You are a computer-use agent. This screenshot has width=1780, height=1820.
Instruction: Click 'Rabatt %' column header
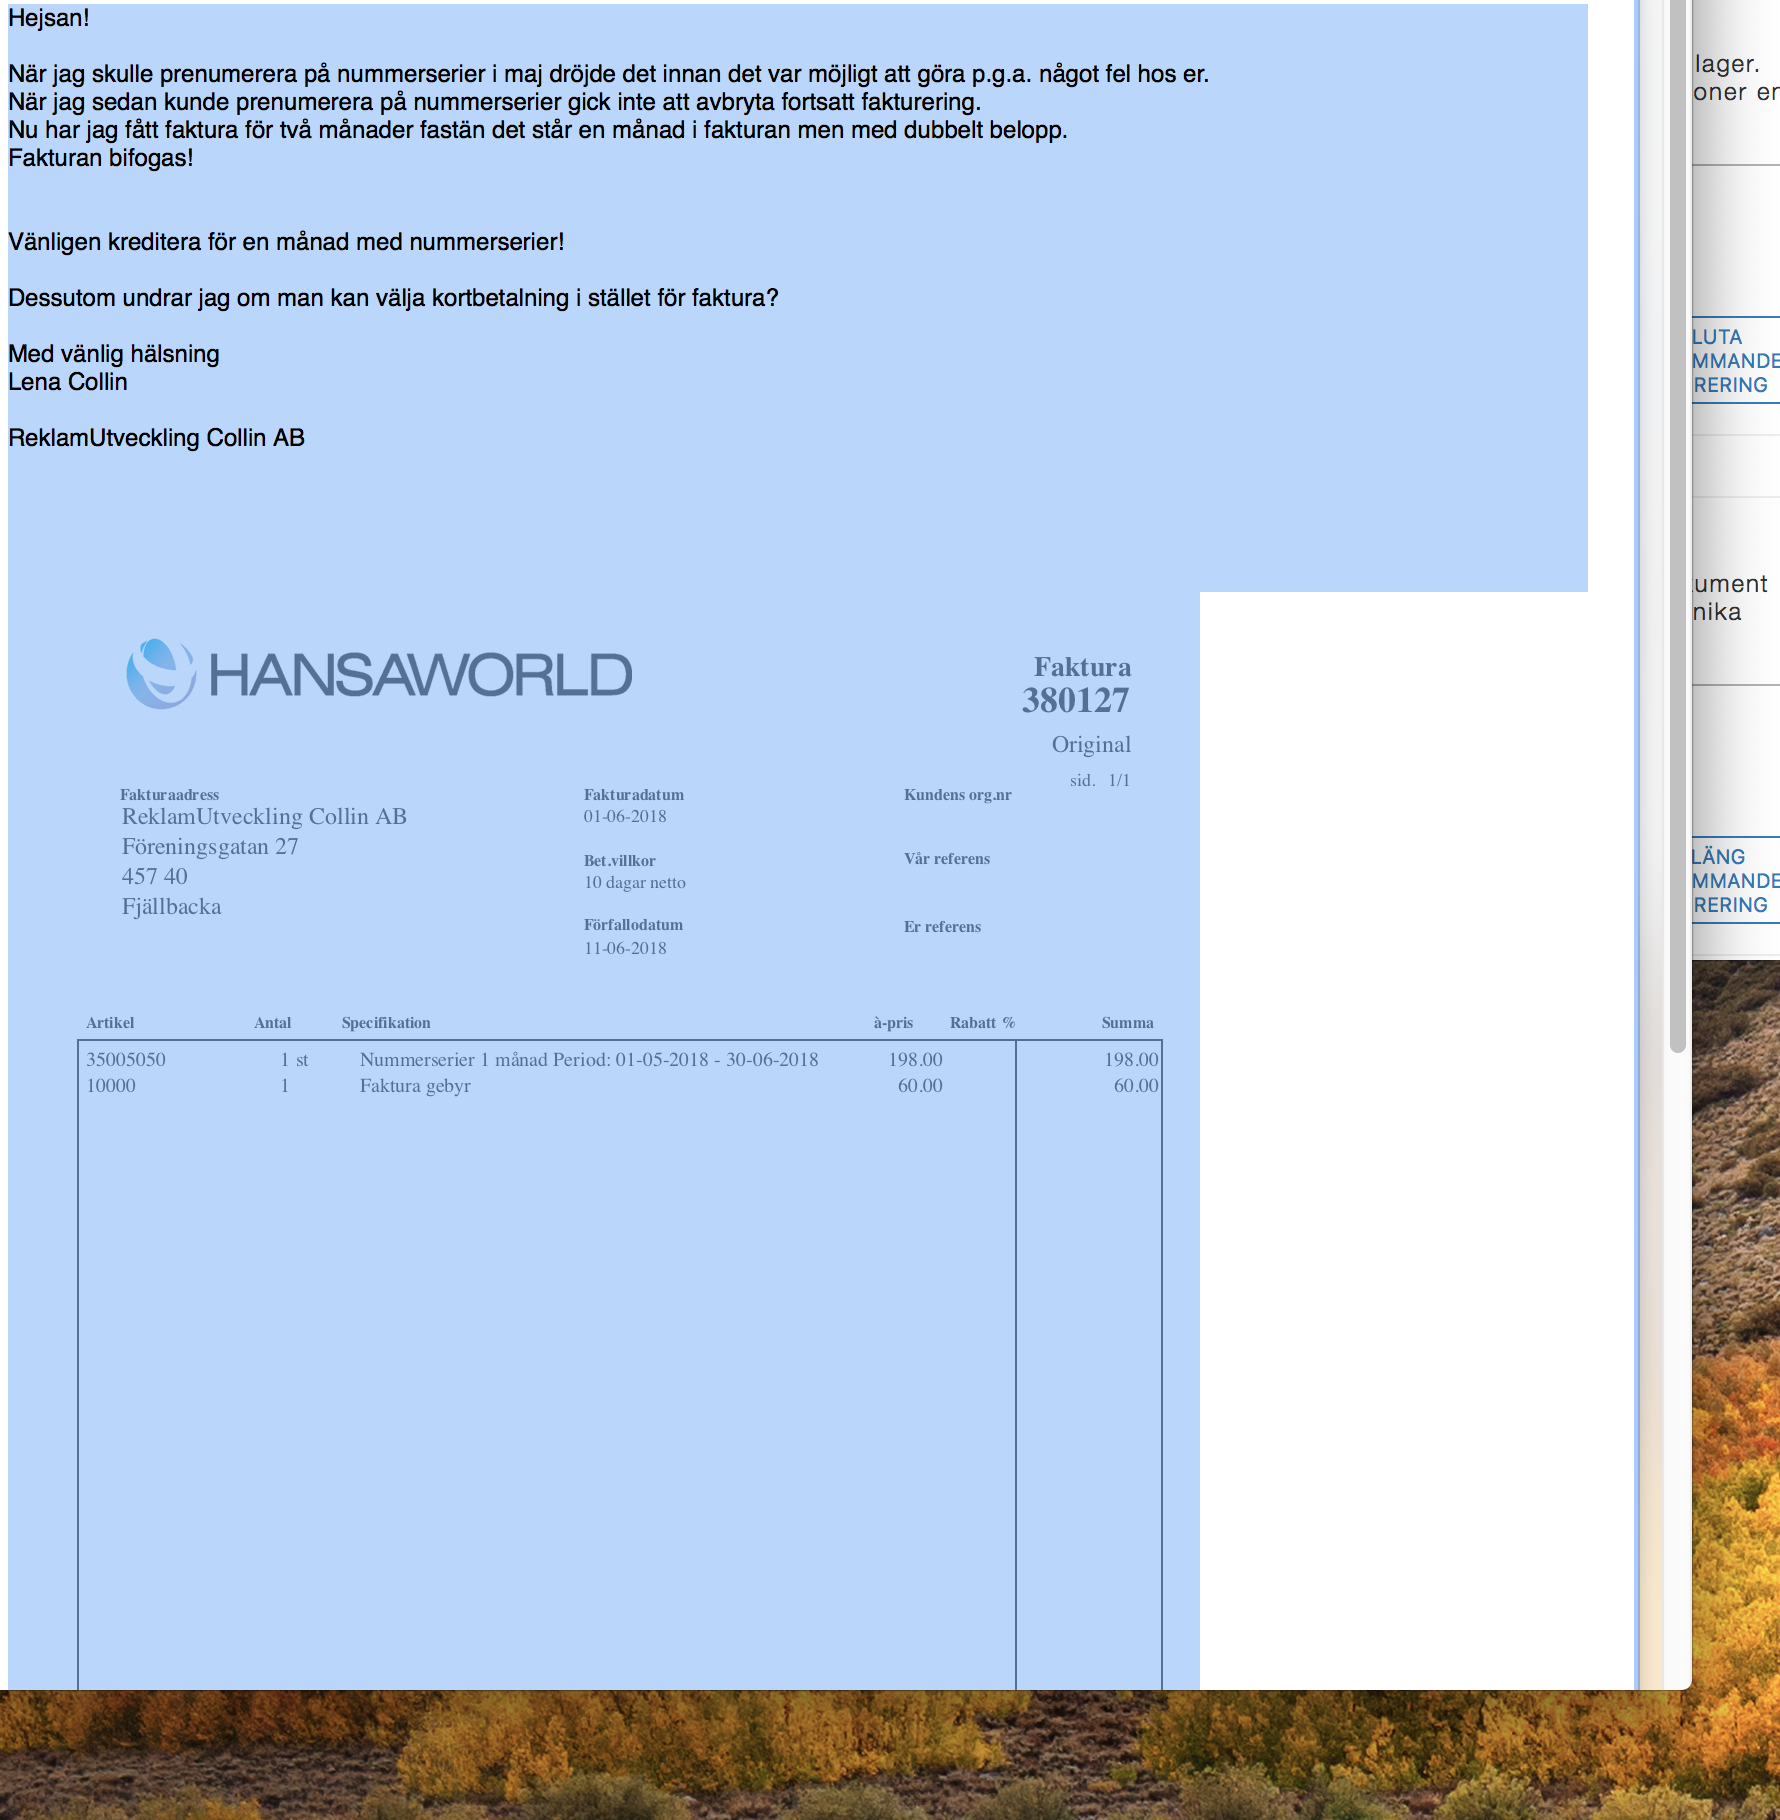coord(982,1023)
